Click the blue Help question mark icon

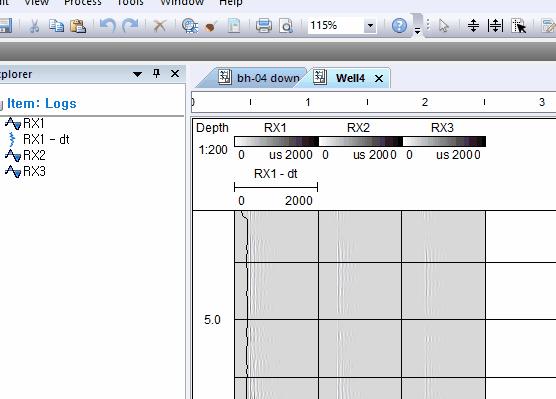pyautogui.click(x=399, y=26)
